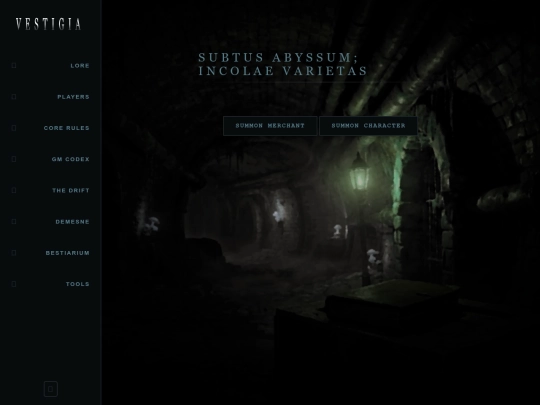The image size is (540, 405).
Task: Open the Tools menu item
Action: (x=77, y=284)
